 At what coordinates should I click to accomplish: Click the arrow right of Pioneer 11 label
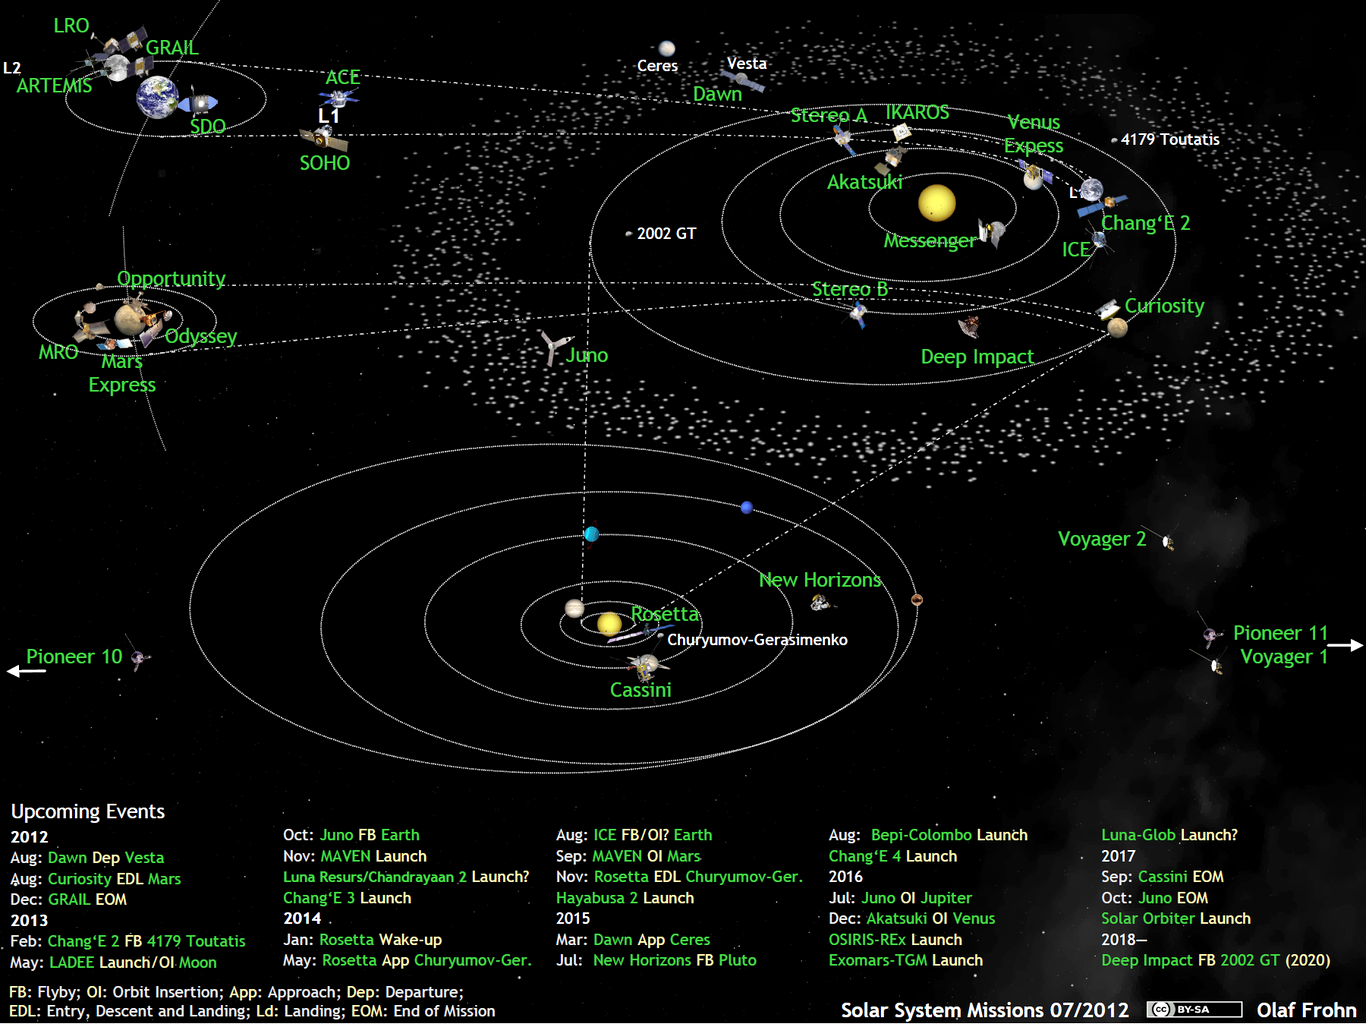tap(1346, 645)
